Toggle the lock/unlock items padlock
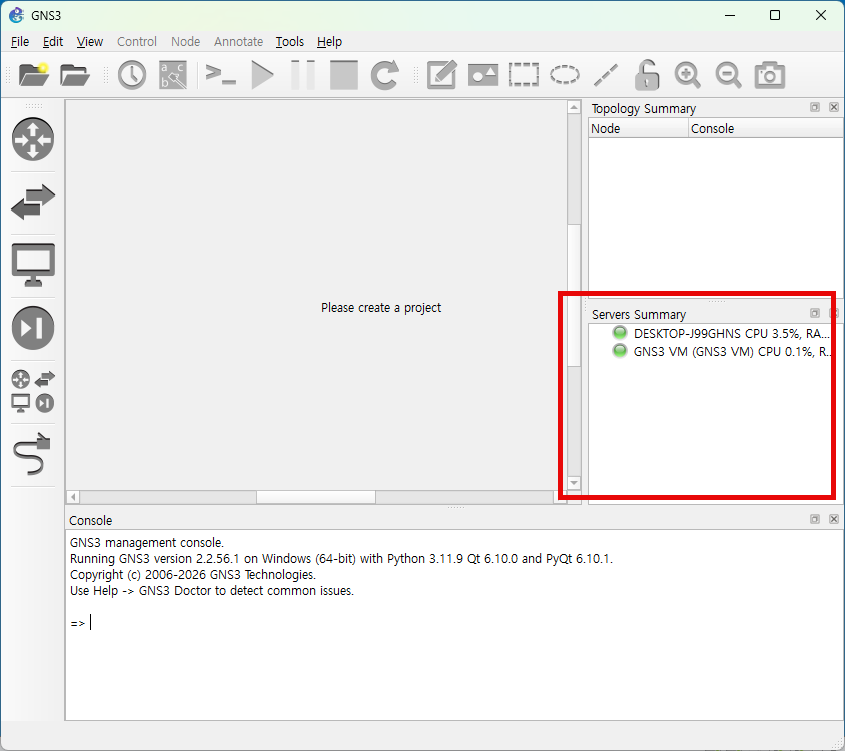The image size is (845, 751). coord(647,75)
